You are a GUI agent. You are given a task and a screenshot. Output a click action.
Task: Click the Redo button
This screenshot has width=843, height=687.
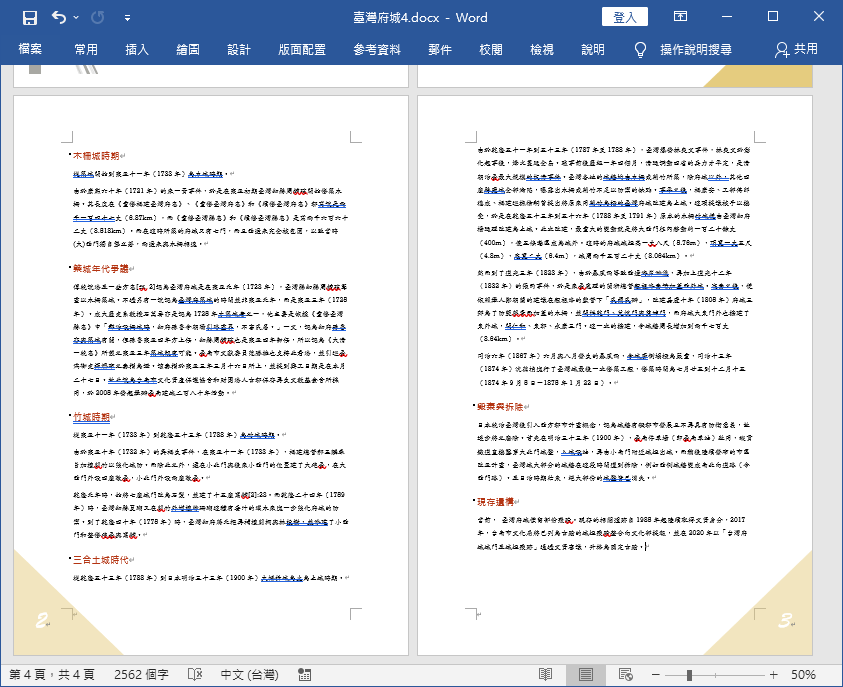point(97,18)
